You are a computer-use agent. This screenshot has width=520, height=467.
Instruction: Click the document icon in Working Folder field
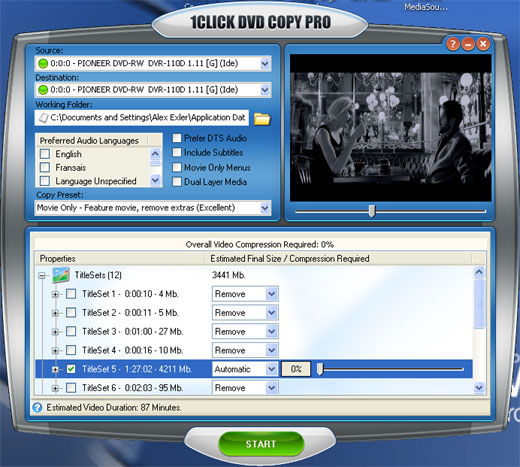43,118
